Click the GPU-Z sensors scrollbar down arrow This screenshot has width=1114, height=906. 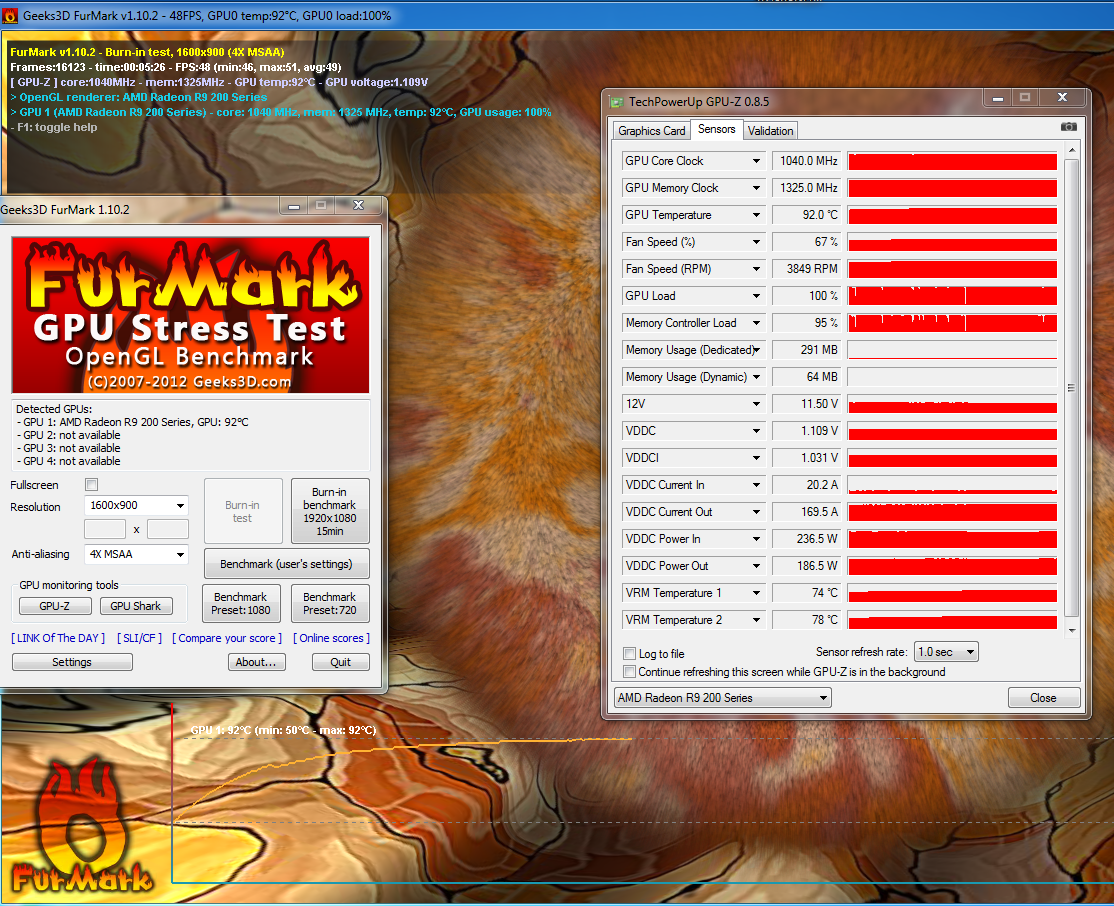[1071, 630]
